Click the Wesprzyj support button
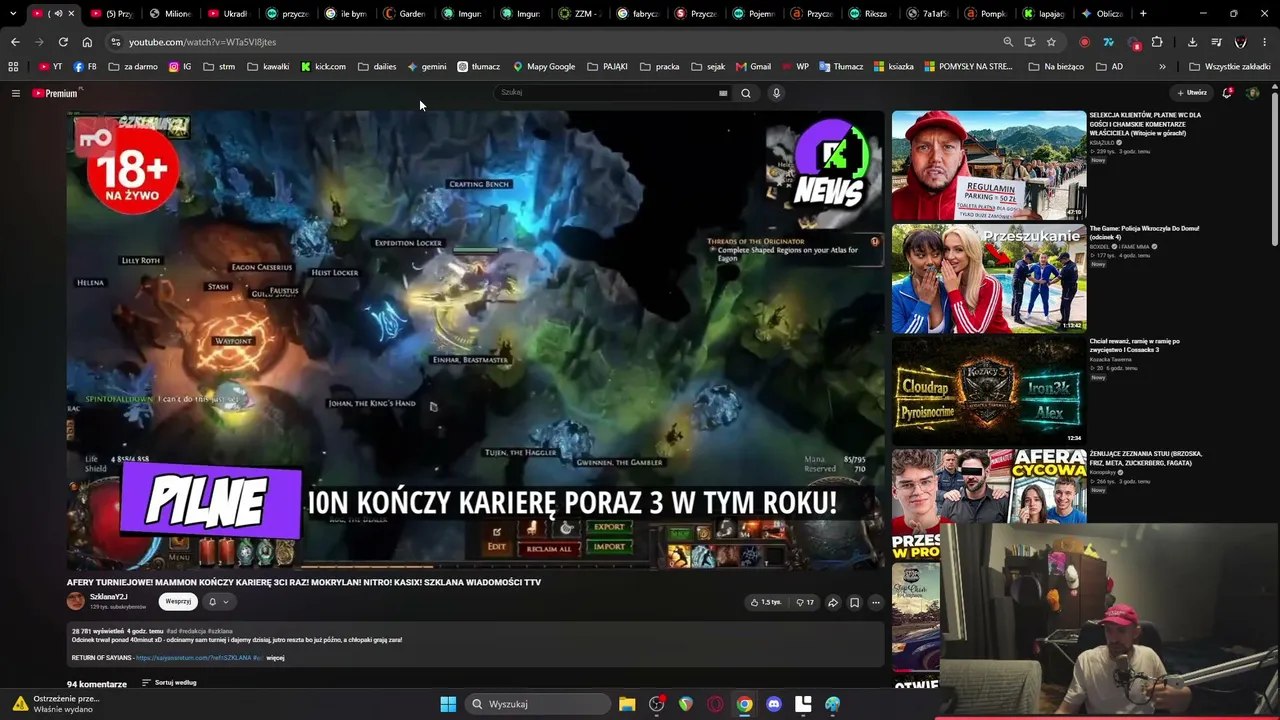Image resolution: width=1280 pixels, height=720 pixels. point(178,602)
